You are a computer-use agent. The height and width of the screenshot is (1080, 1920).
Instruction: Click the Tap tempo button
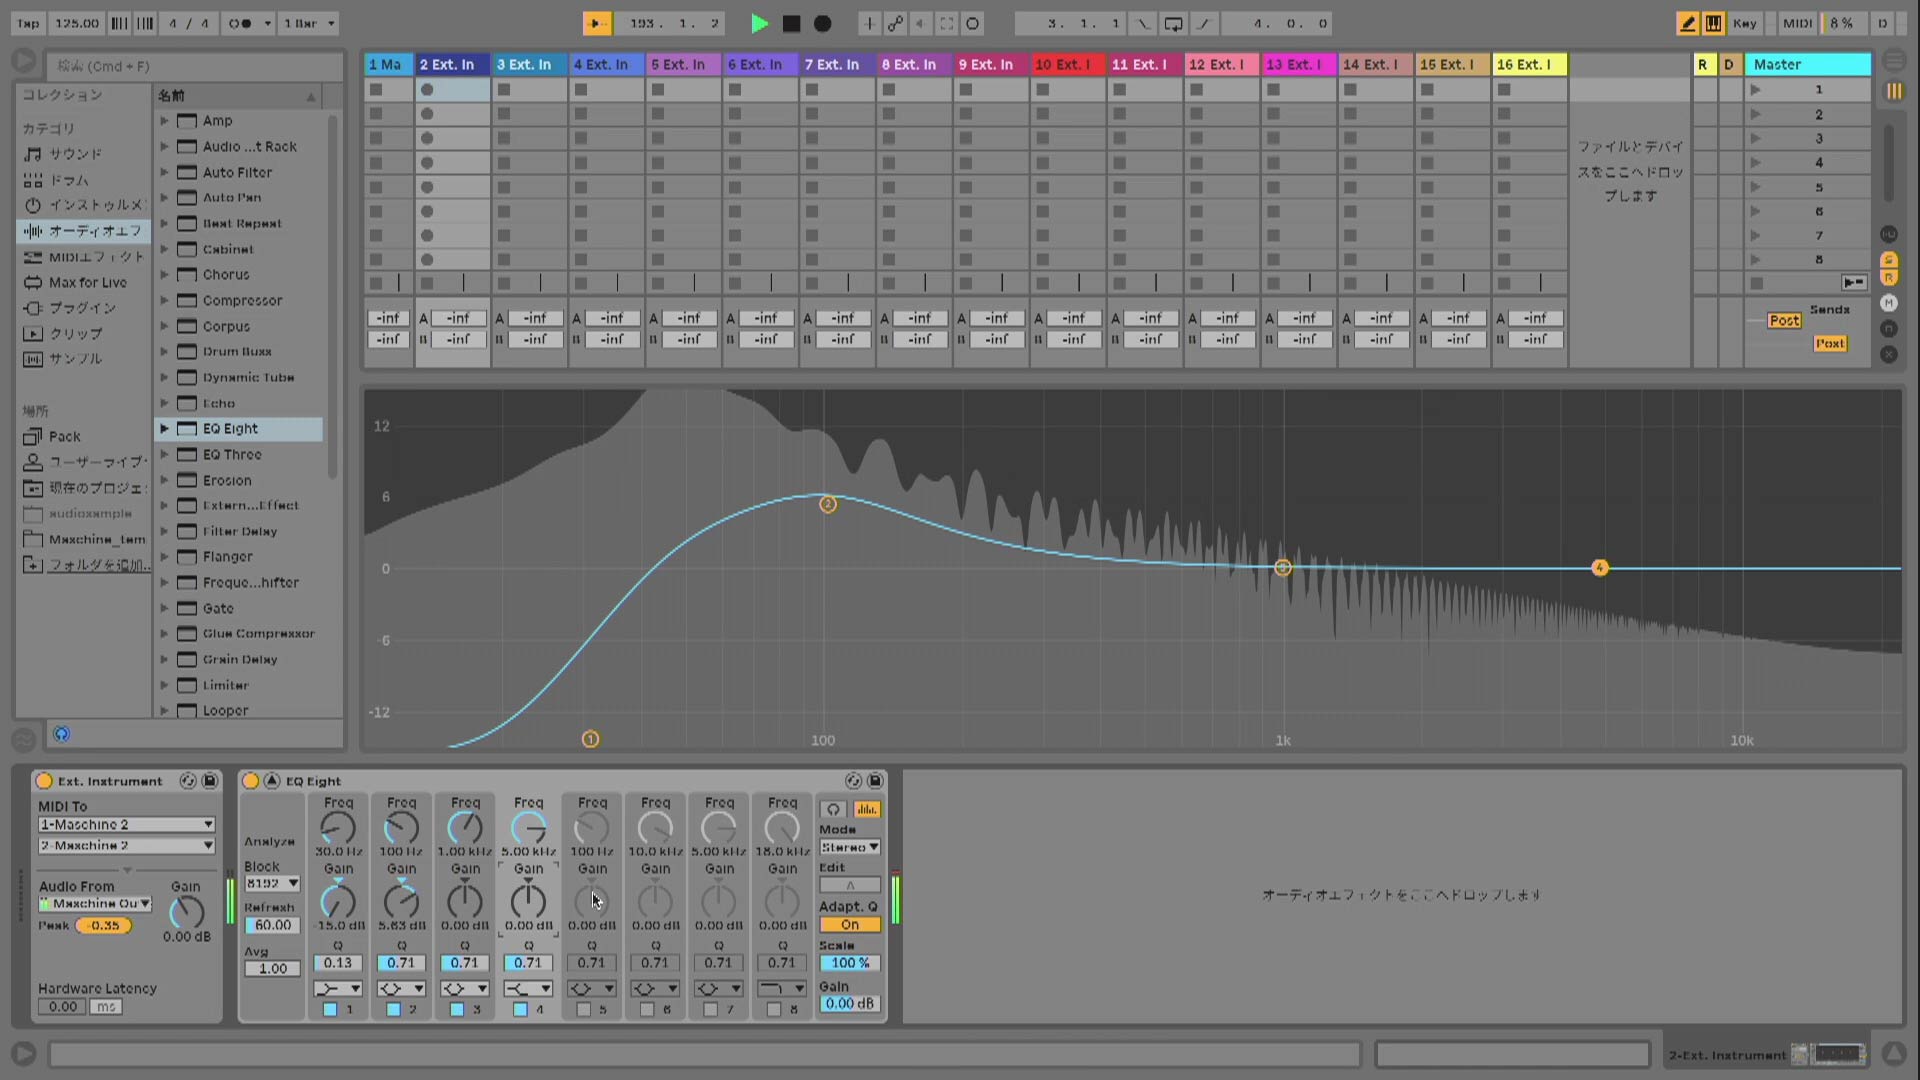[x=28, y=23]
